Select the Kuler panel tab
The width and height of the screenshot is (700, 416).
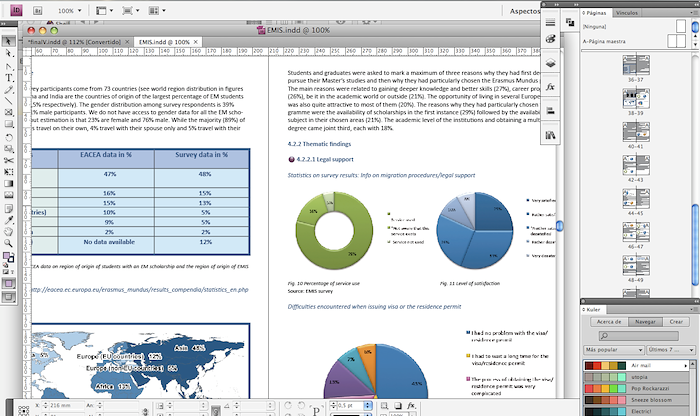pos(593,309)
